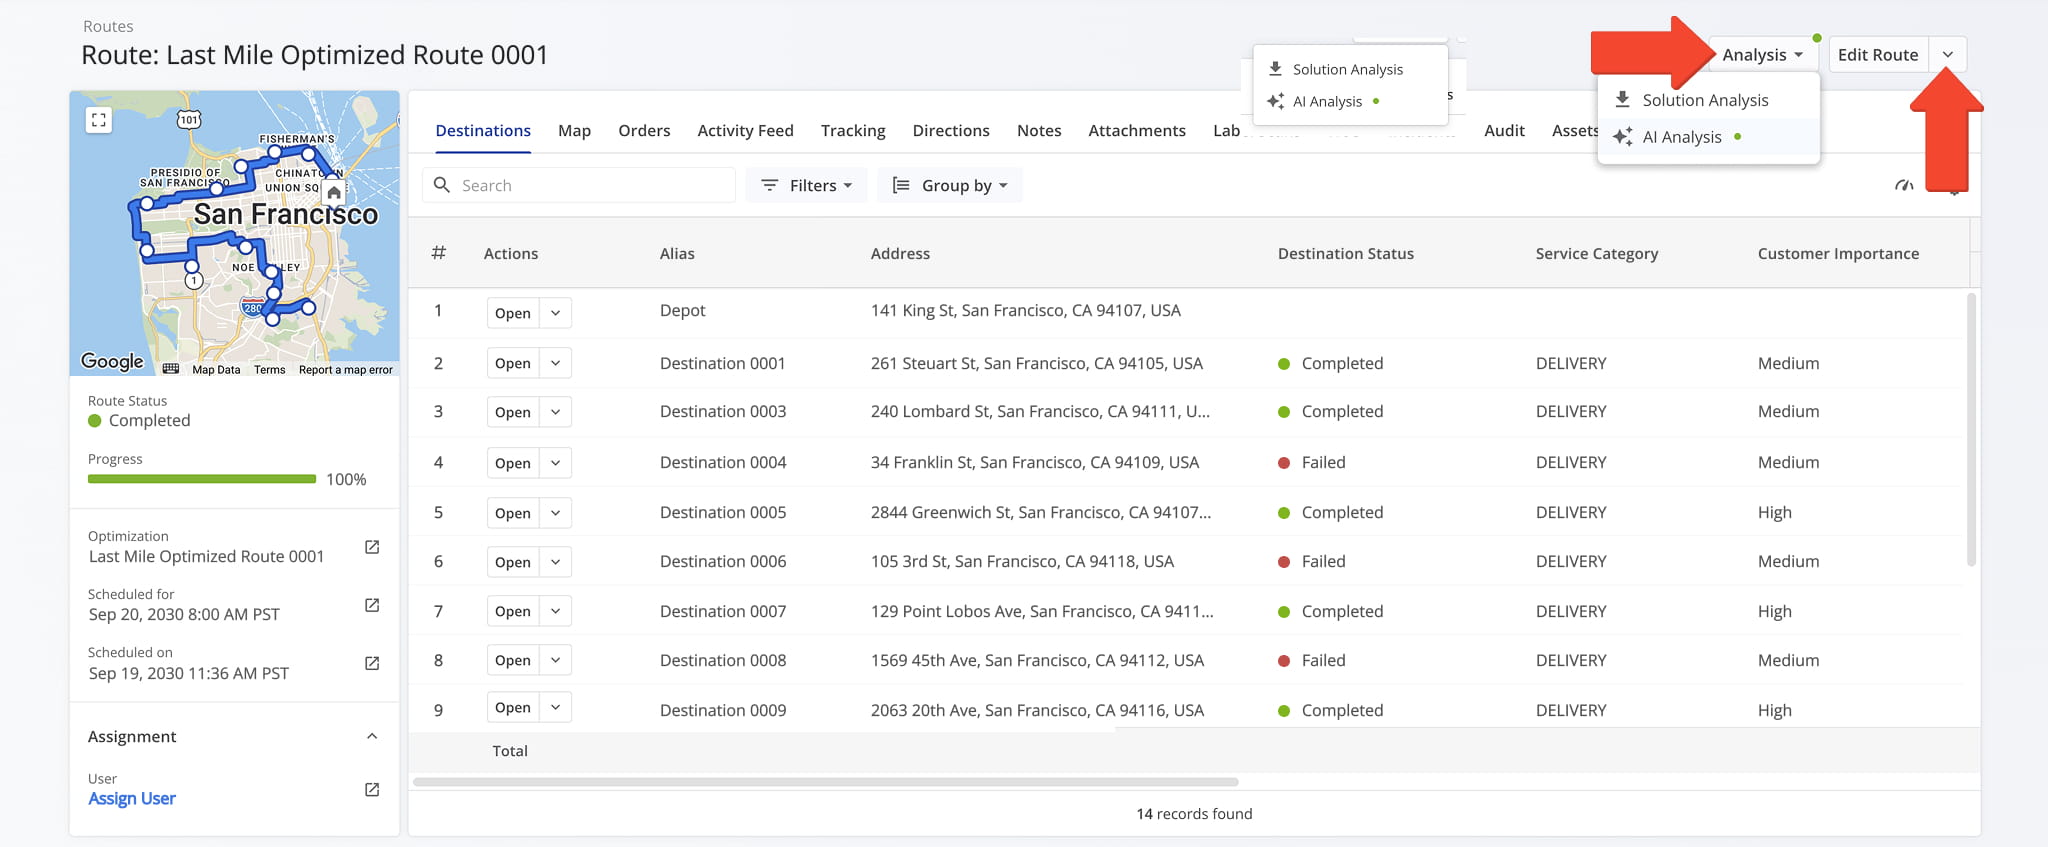
Task: Open the Audit tab
Action: (1504, 131)
